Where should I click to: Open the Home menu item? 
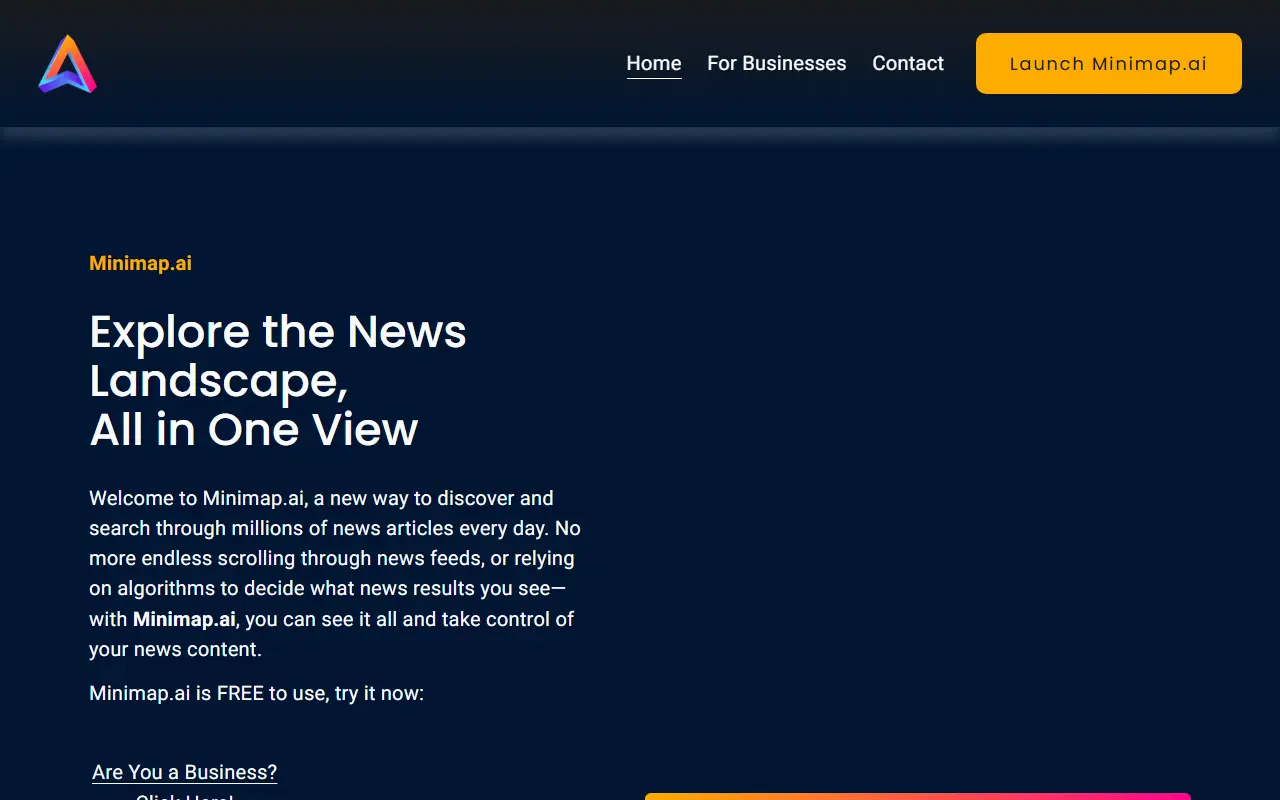pyautogui.click(x=654, y=63)
